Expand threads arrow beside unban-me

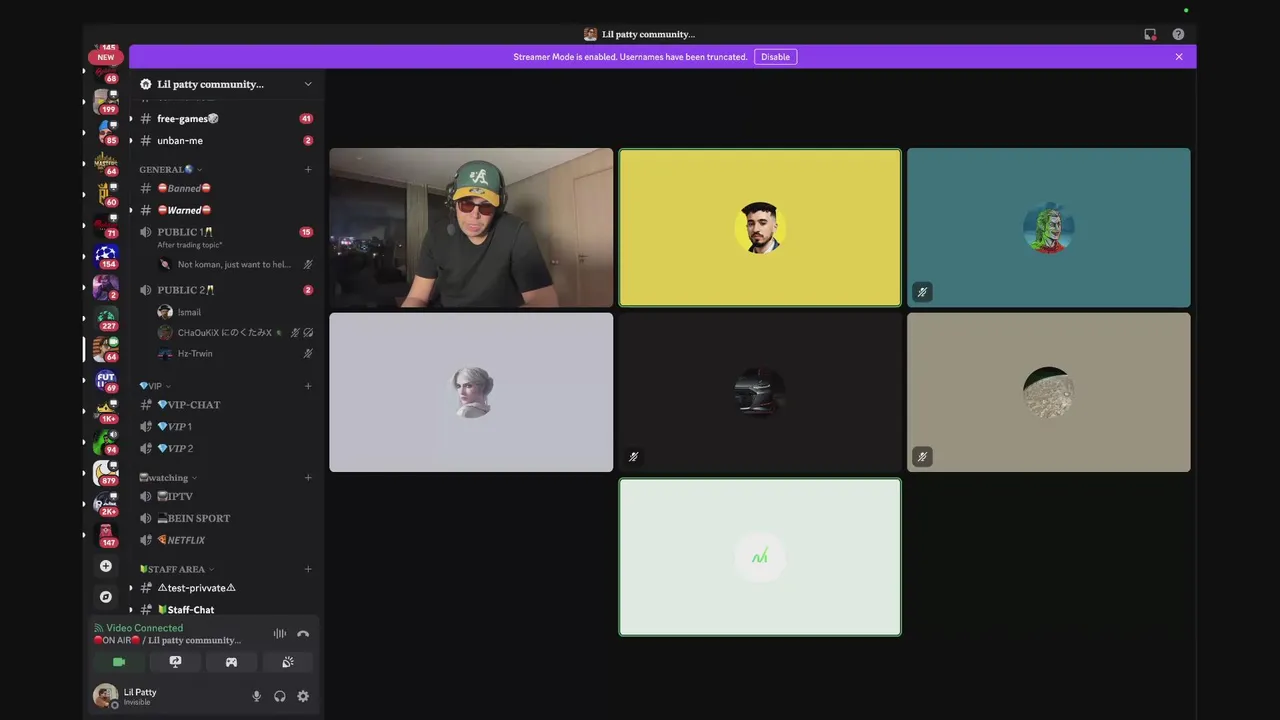click(130, 141)
